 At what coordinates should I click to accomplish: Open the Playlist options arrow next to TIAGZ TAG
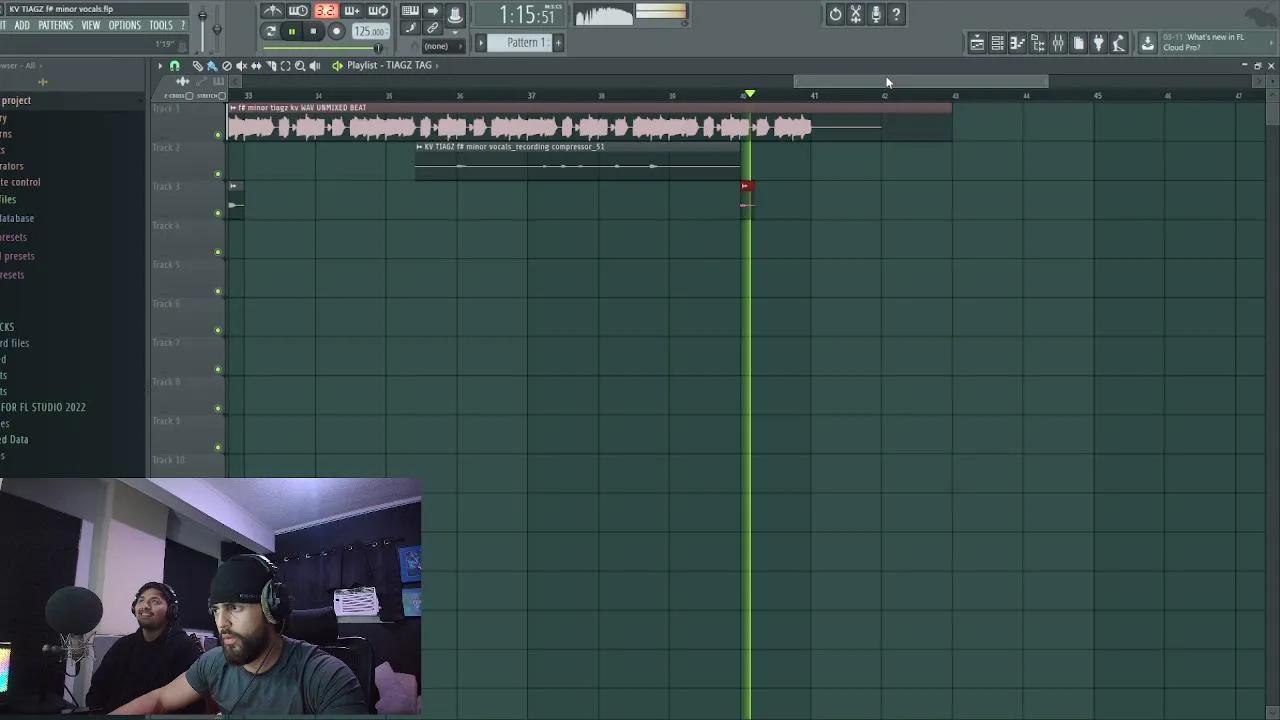[x=437, y=65]
